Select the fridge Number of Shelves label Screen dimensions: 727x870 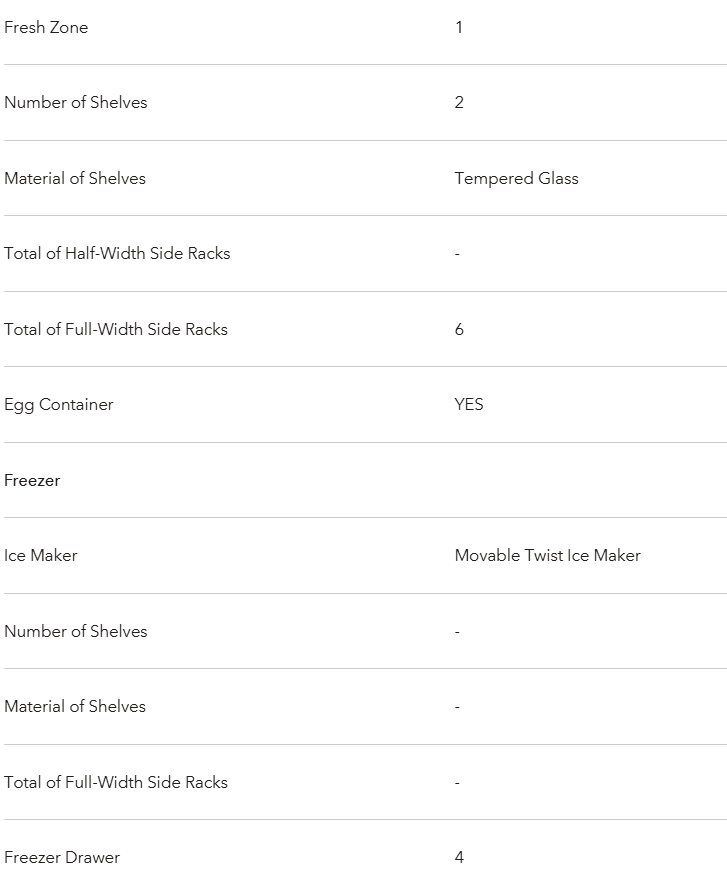tap(75, 102)
